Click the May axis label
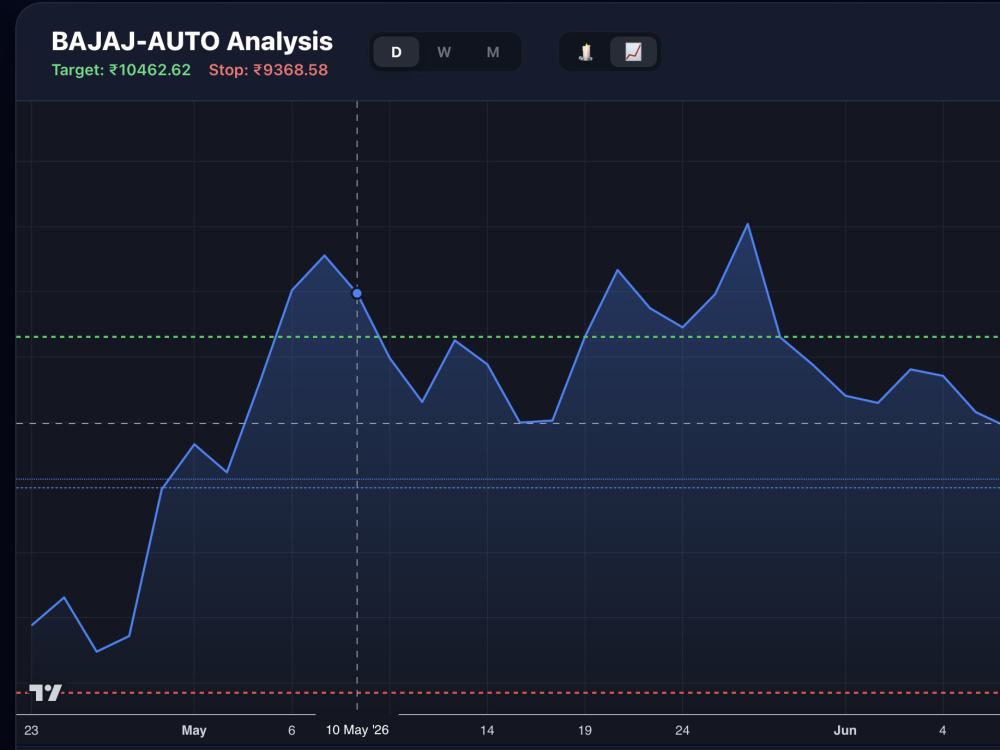The image size is (1000, 750). [x=194, y=730]
